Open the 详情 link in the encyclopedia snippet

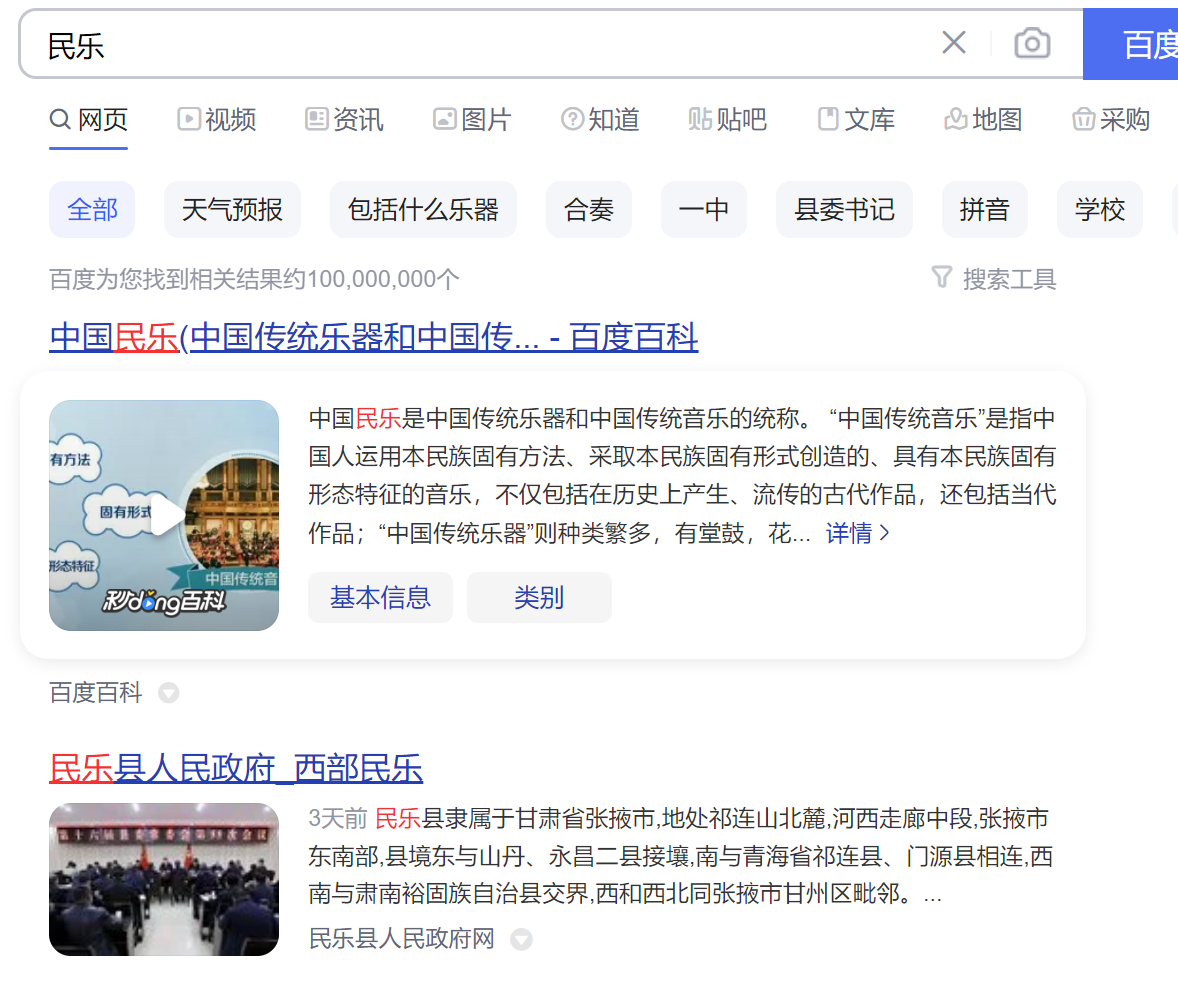click(857, 533)
